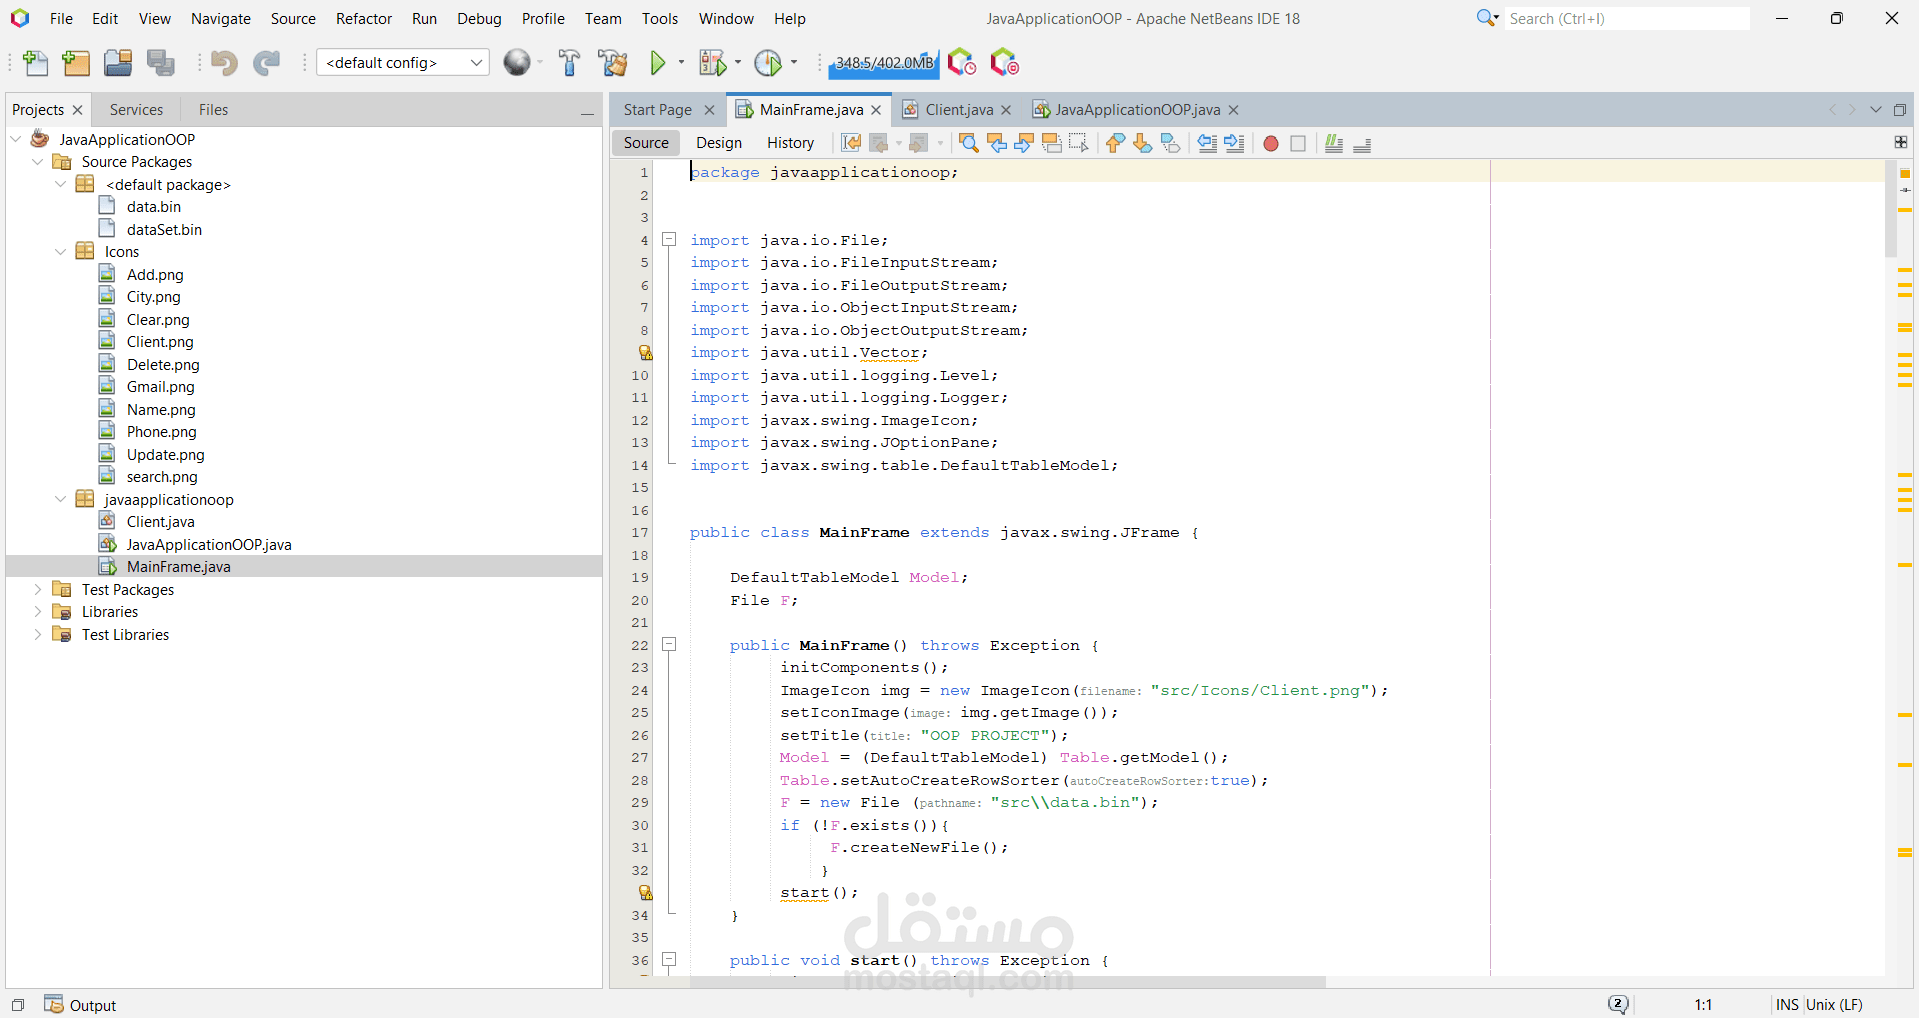The width and height of the screenshot is (1919, 1018).
Task: Open the default config dropdown
Action: click(403, 63)
